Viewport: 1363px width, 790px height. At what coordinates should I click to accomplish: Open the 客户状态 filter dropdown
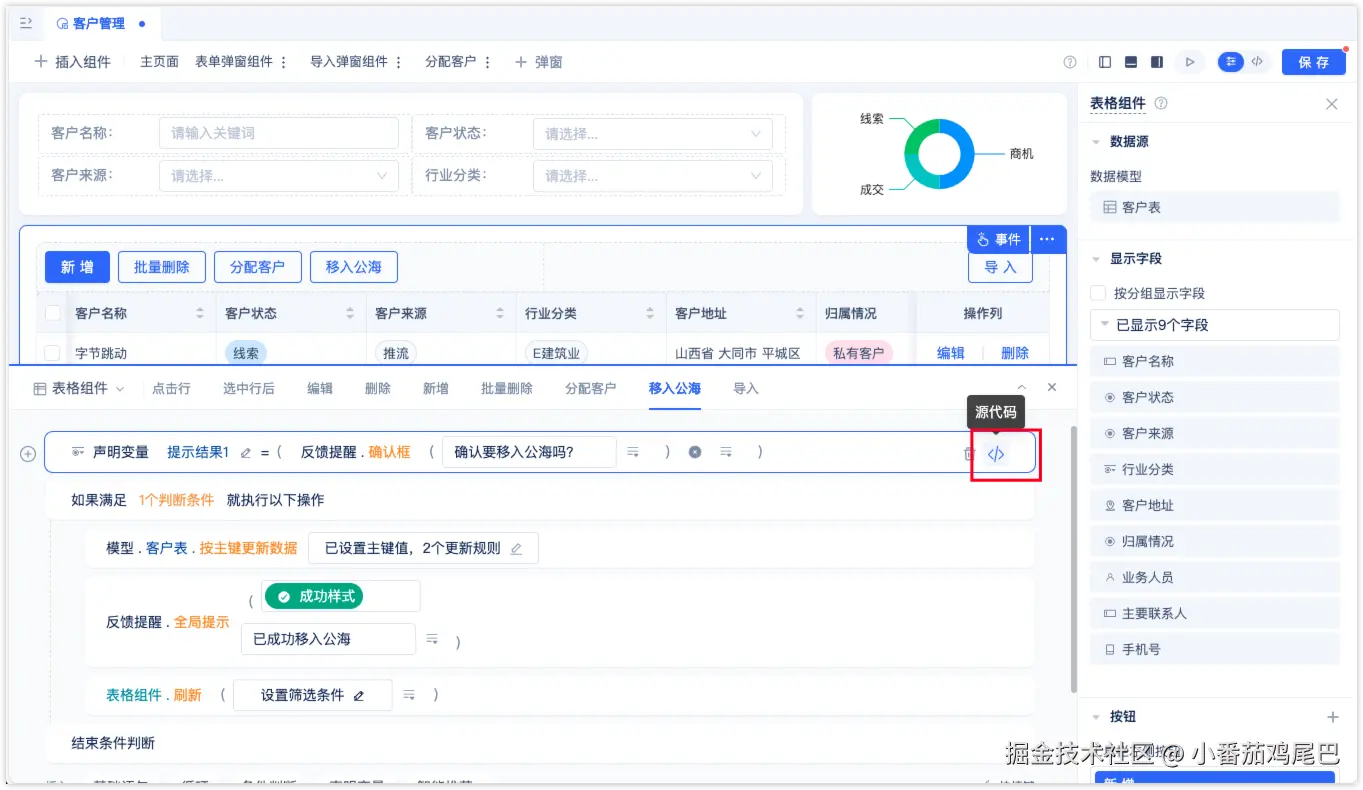[x=653, y=134]
